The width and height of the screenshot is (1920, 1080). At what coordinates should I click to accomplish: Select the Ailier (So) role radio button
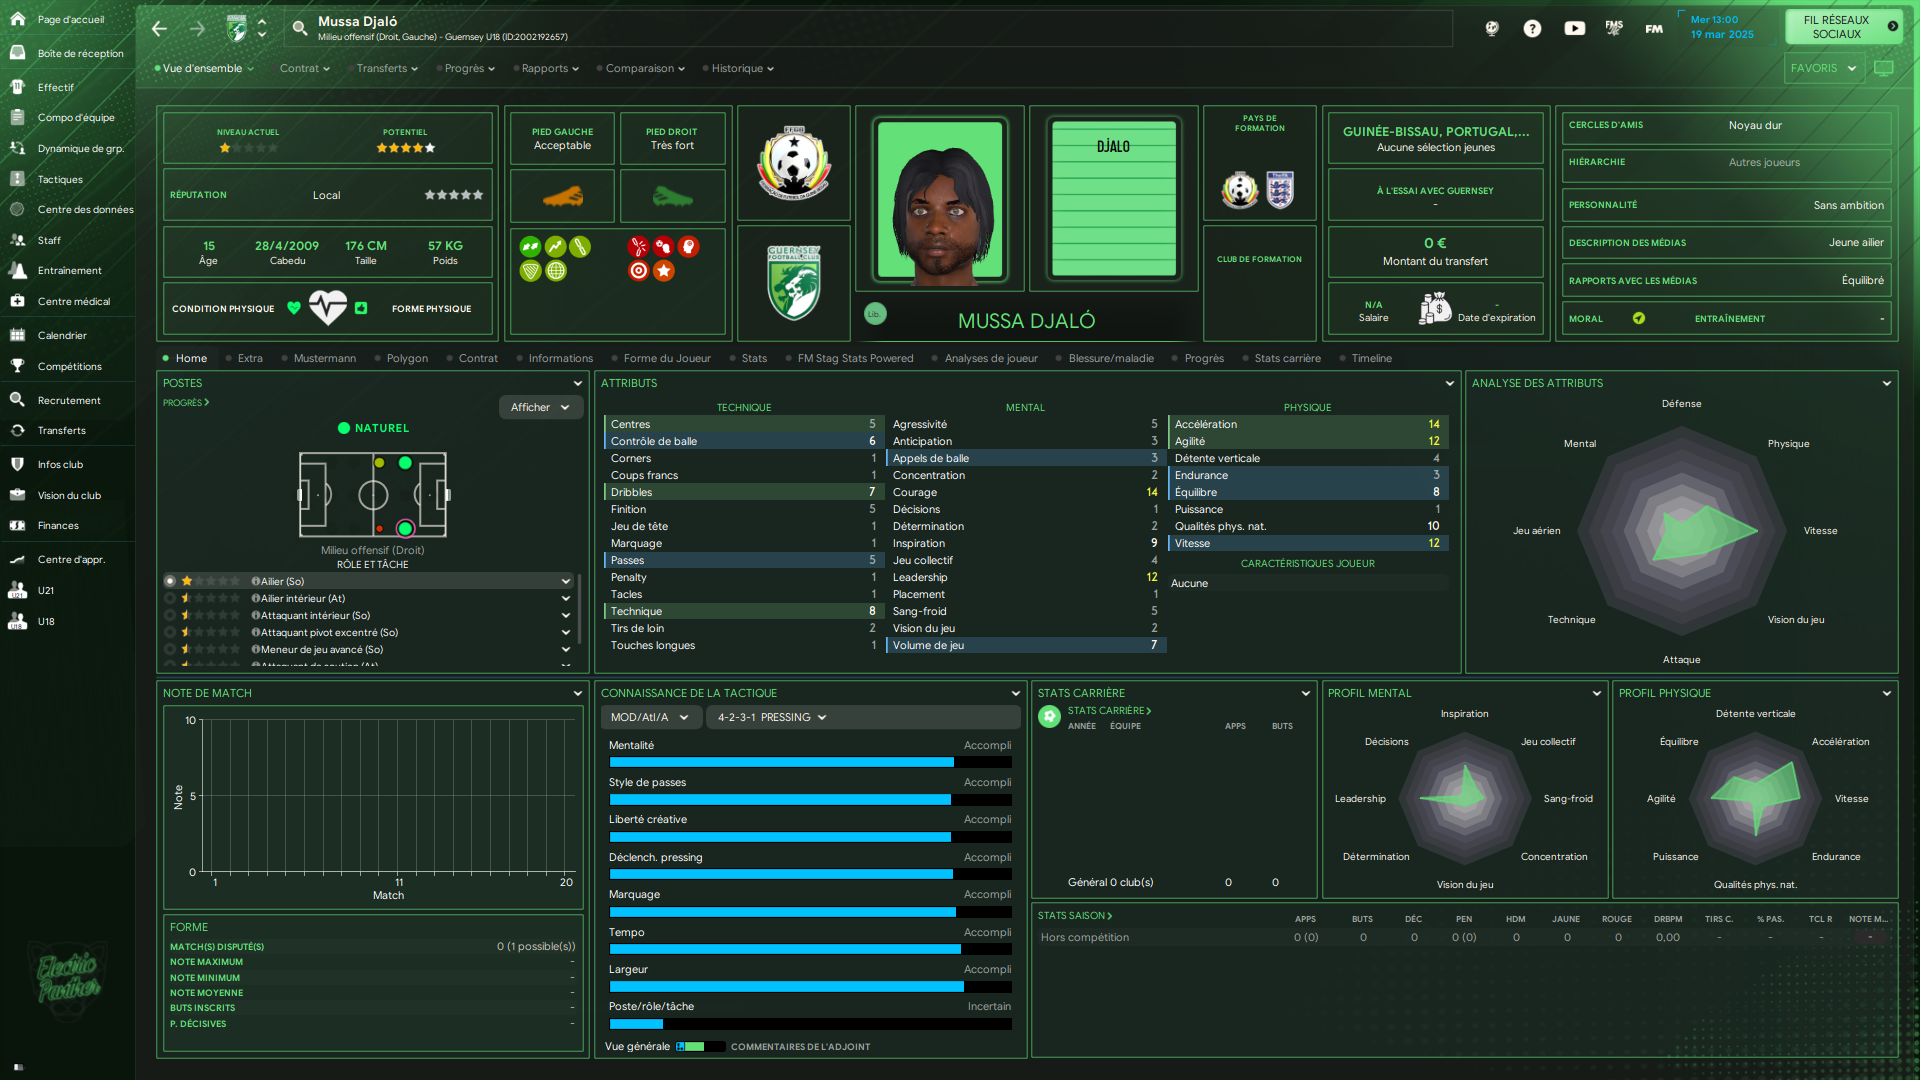[x=170, y=581]
